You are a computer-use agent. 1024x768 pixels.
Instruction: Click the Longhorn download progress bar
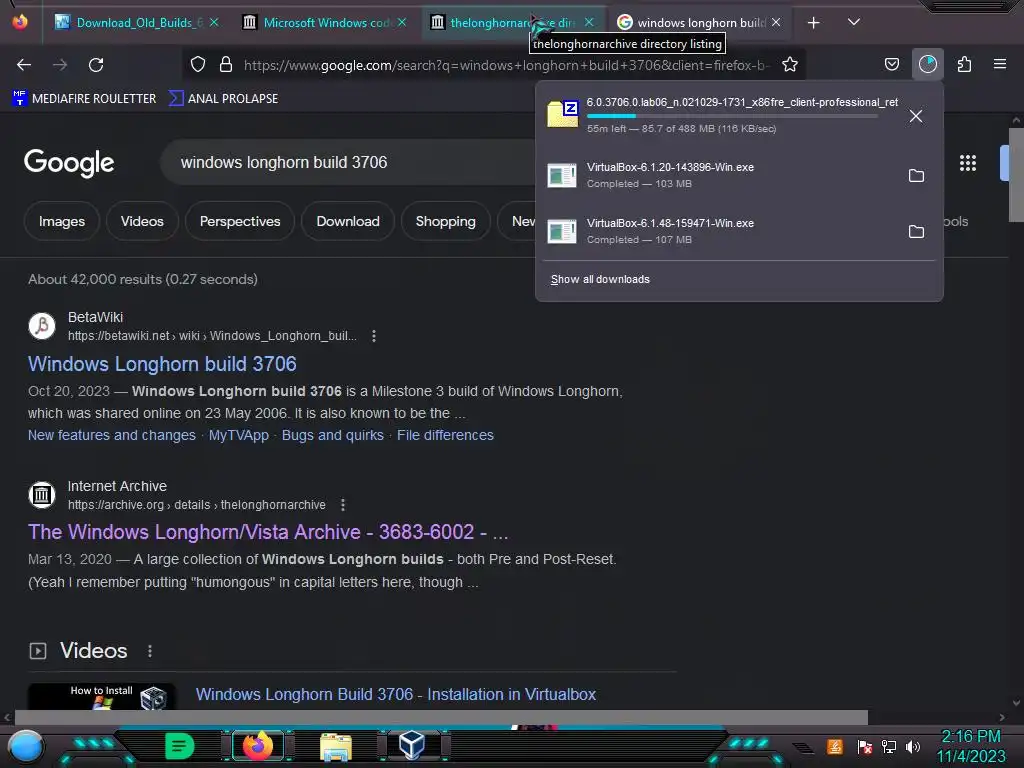point(731,116)
